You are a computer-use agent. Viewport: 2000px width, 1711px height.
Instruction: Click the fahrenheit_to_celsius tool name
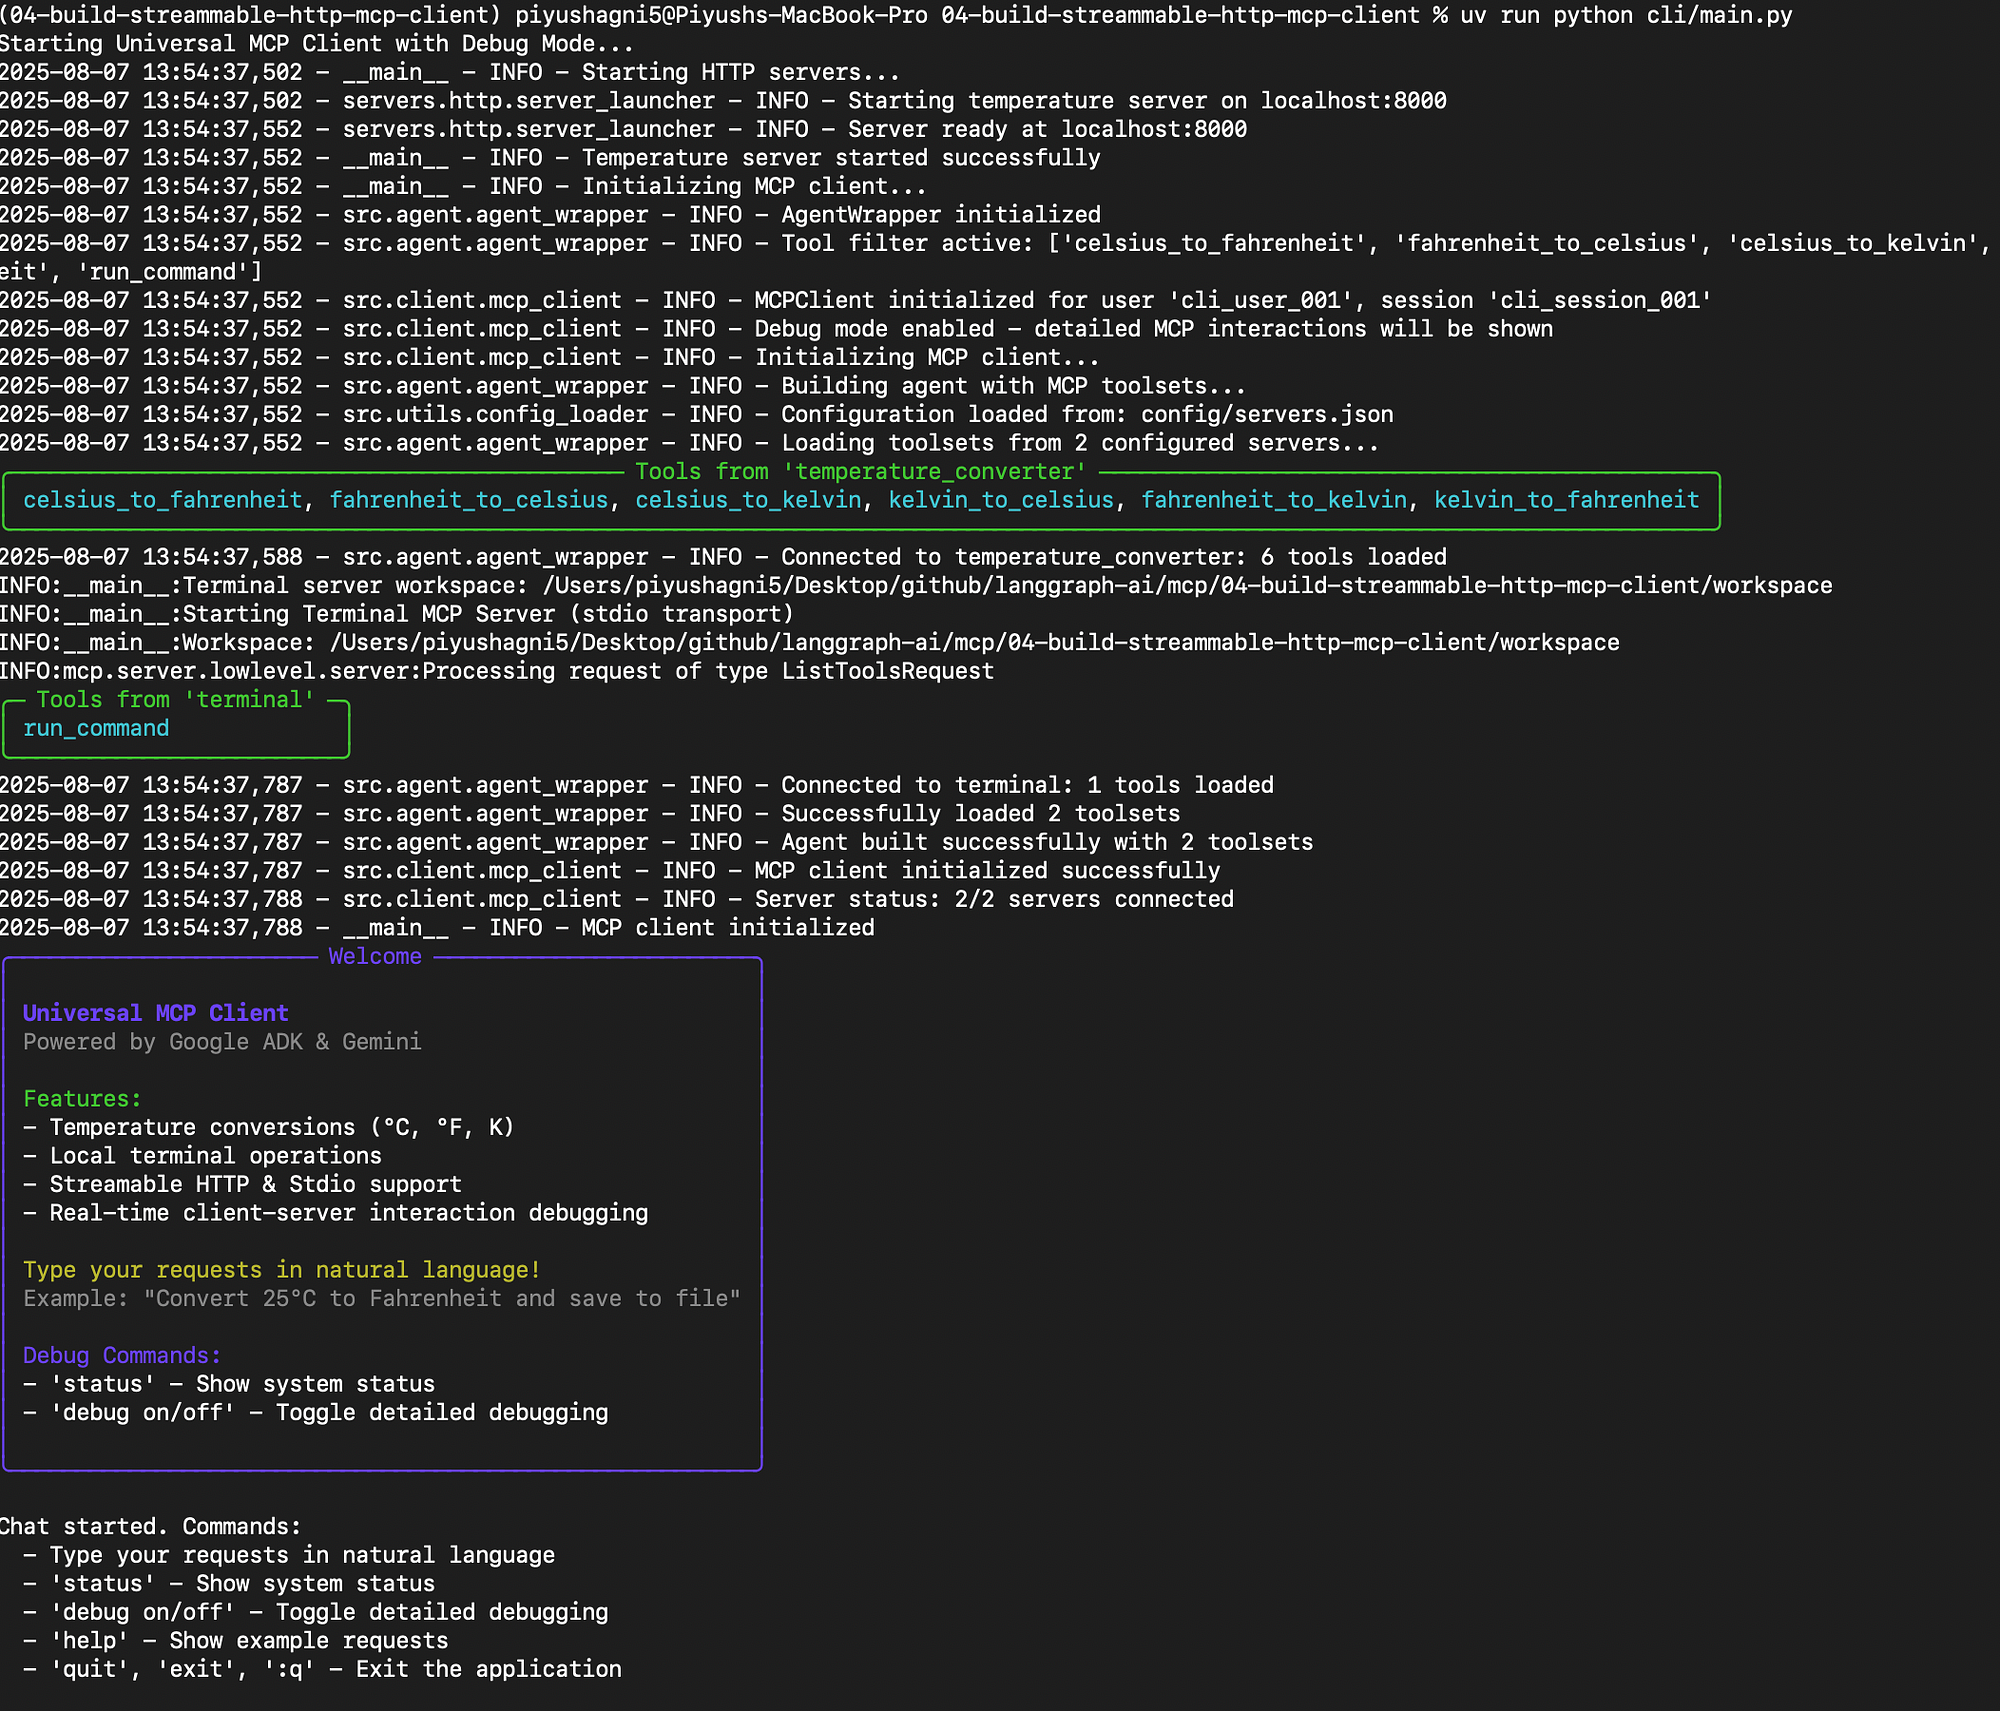[x=468, y=500]
